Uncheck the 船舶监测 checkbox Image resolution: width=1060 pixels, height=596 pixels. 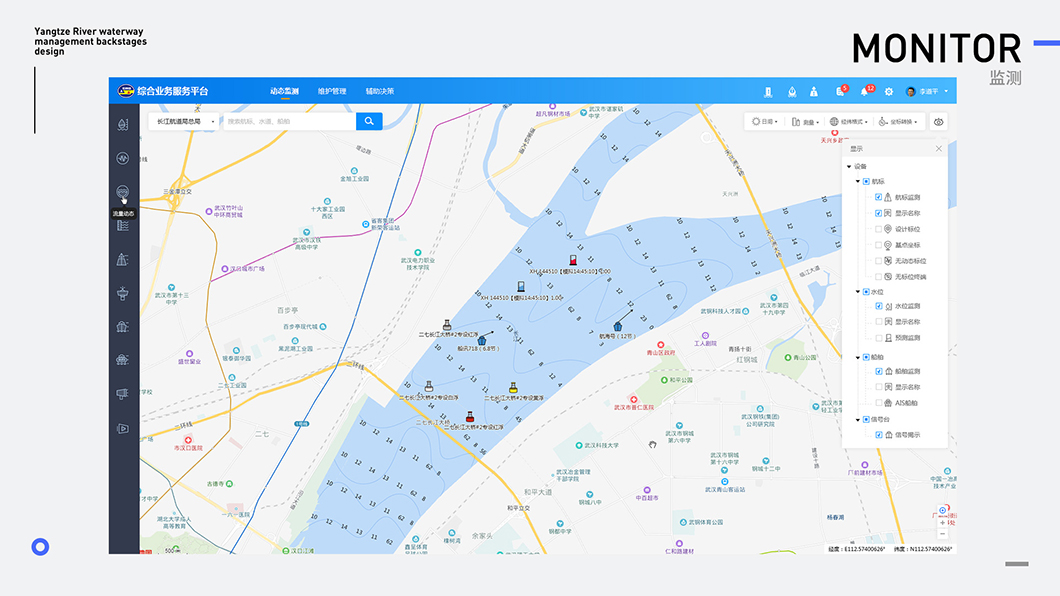tap(879, 371)
